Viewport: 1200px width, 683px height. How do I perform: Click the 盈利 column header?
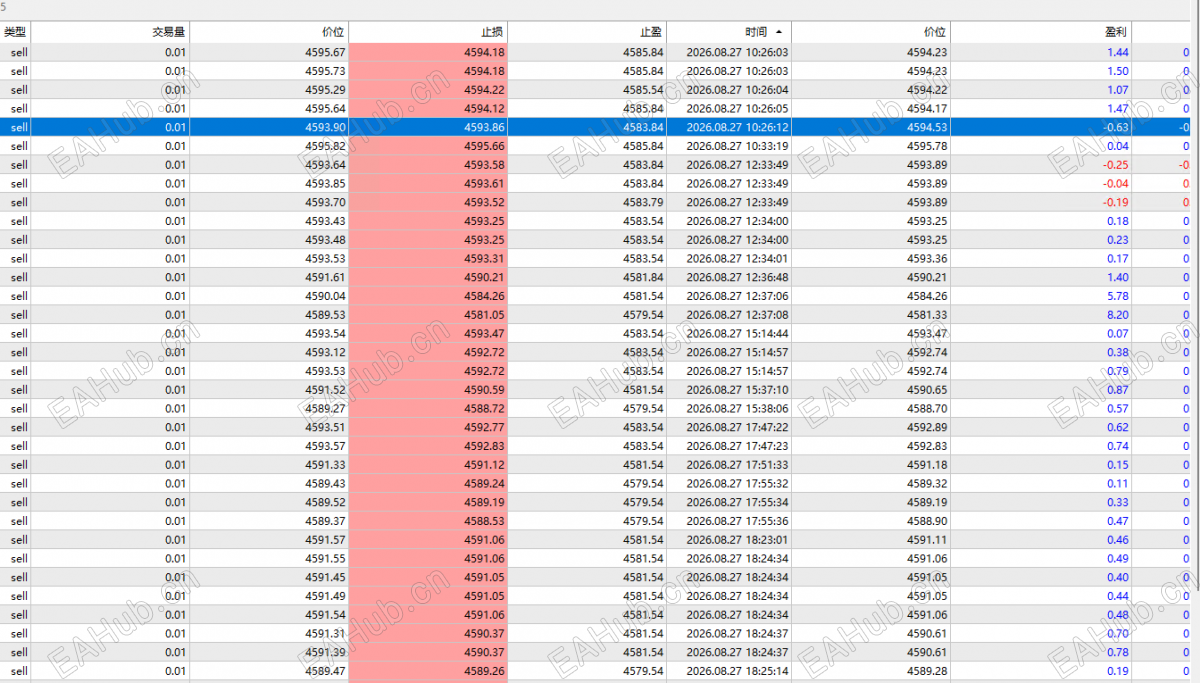point(1040,32)
